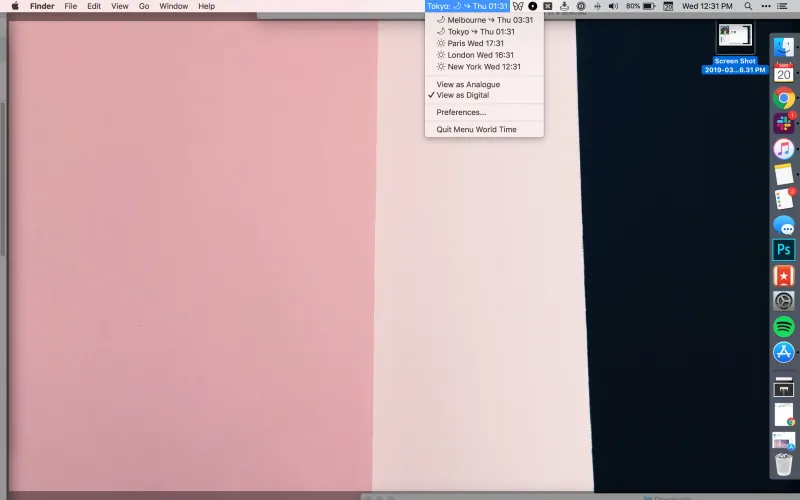The image size is (800, 500).
Task: Open Finder from the Dock
Action: pyautogui.click(x=784, y=47)
